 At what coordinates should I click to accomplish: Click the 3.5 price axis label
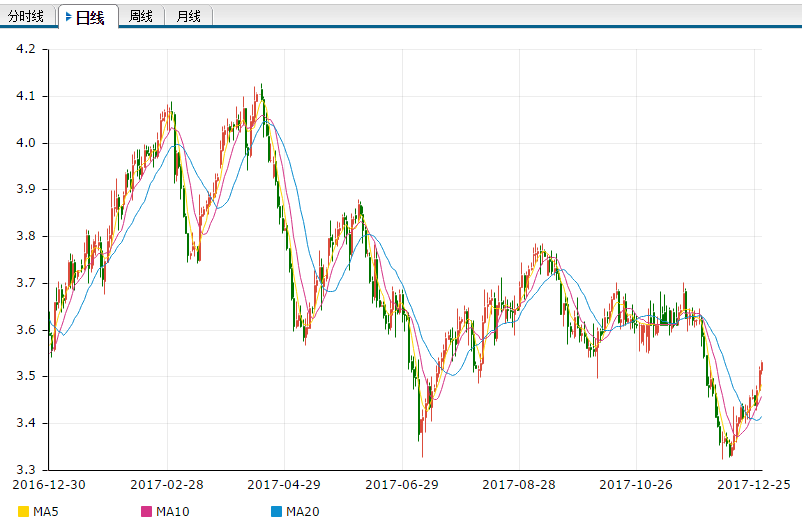point(26,376)
